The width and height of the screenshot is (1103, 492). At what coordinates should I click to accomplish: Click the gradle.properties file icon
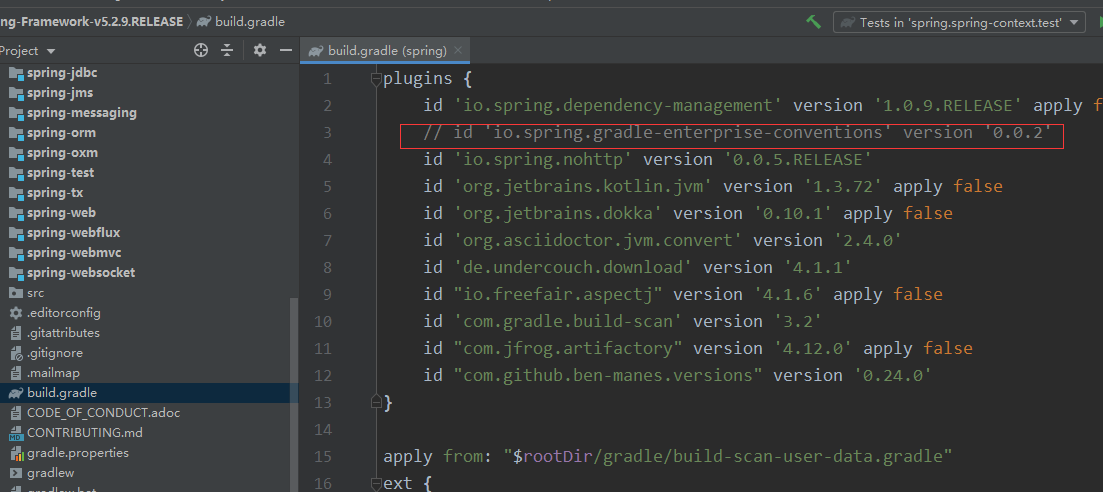[x=15, y=453]
